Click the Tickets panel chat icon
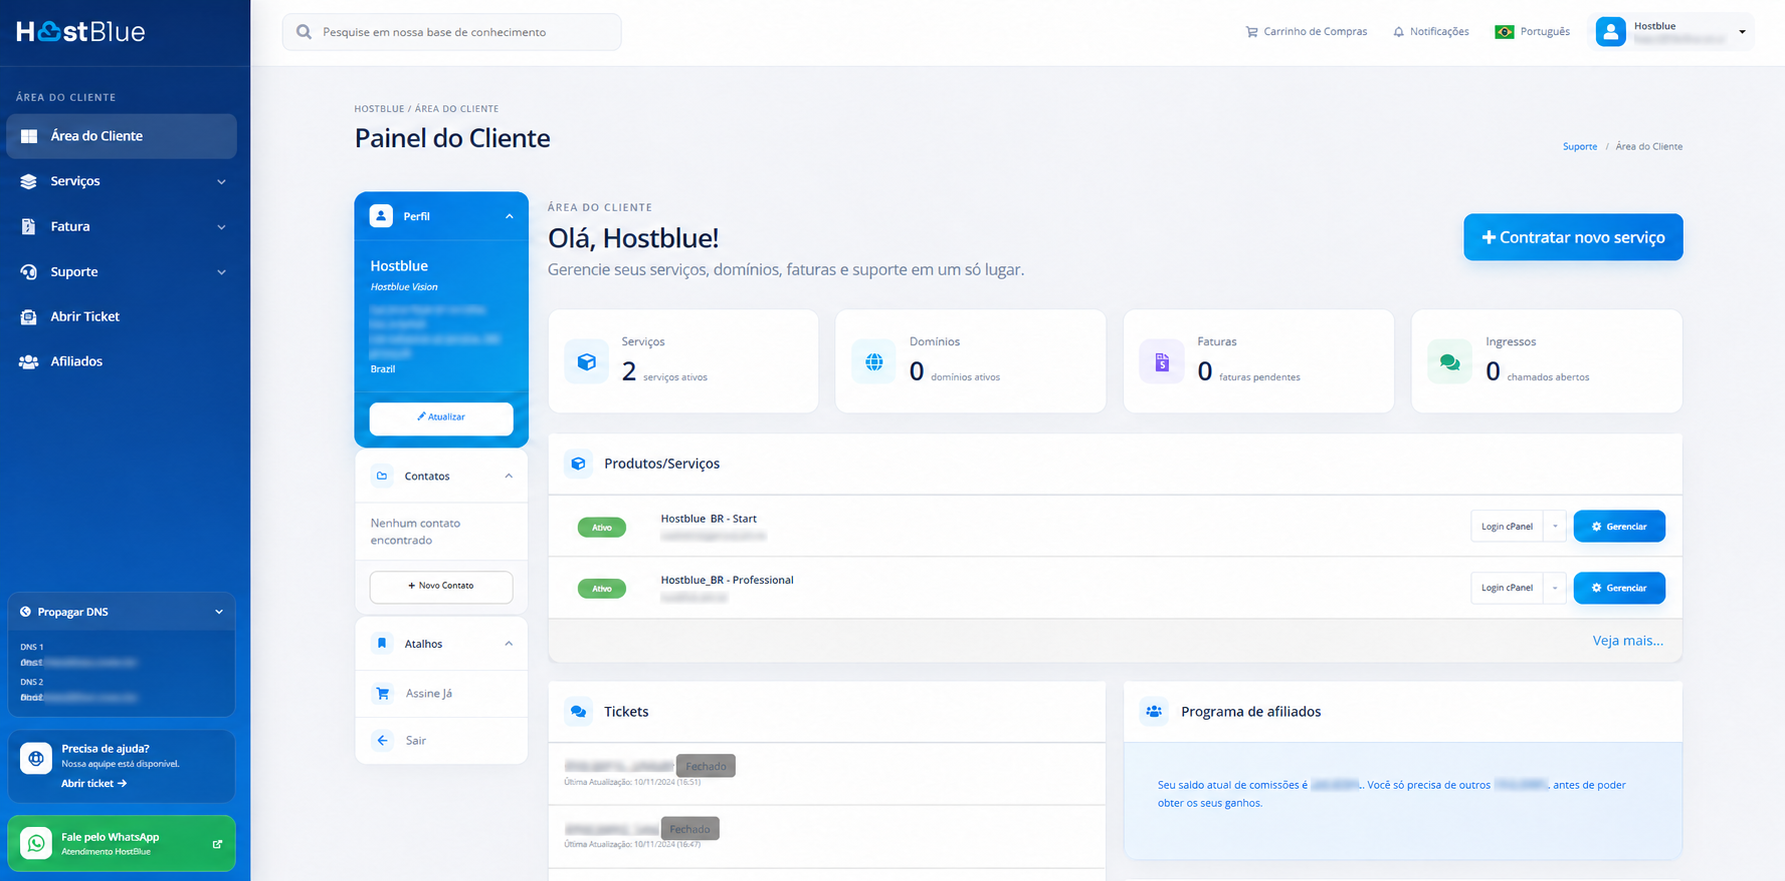 [x=578, y=711]
